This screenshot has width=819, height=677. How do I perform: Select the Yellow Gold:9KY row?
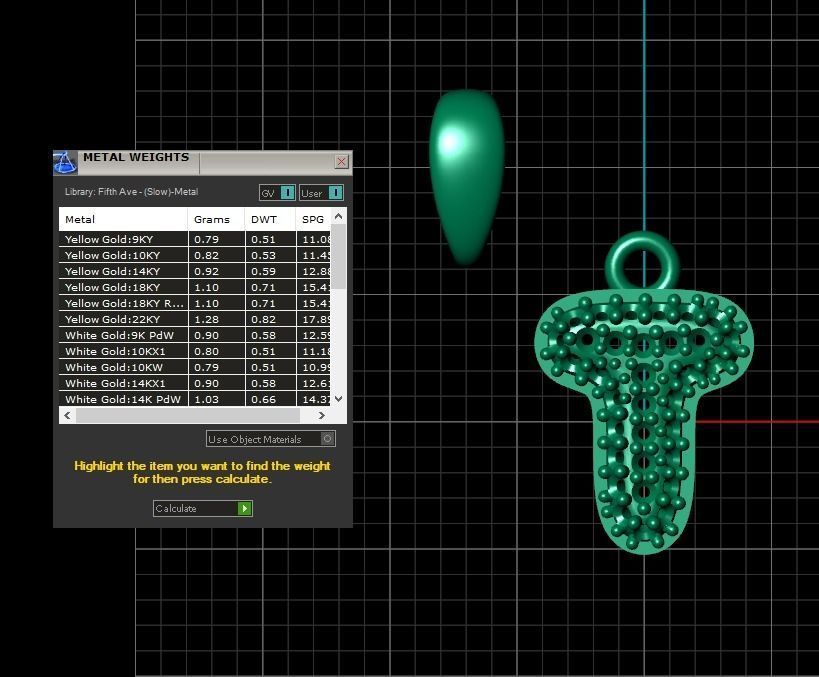pyautogui.click(x=195, y=239)
